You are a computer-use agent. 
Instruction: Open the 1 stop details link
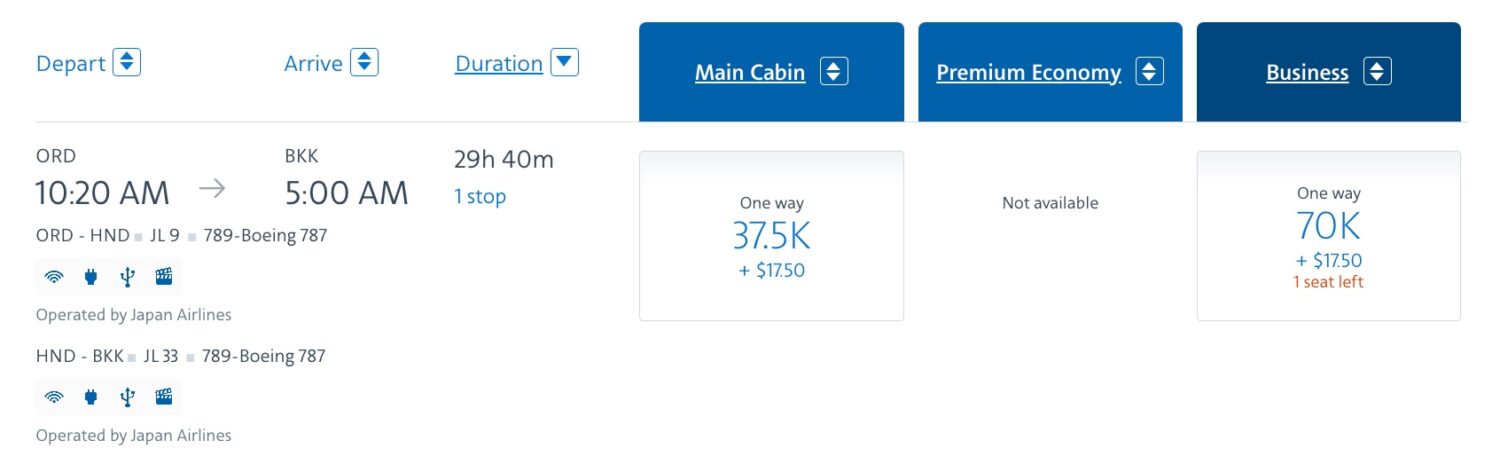(x=480, y=197)
